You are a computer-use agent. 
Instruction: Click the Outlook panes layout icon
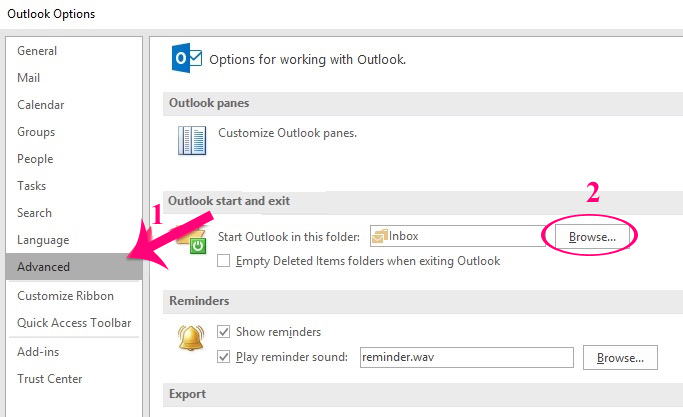click(x=191, y=139)
